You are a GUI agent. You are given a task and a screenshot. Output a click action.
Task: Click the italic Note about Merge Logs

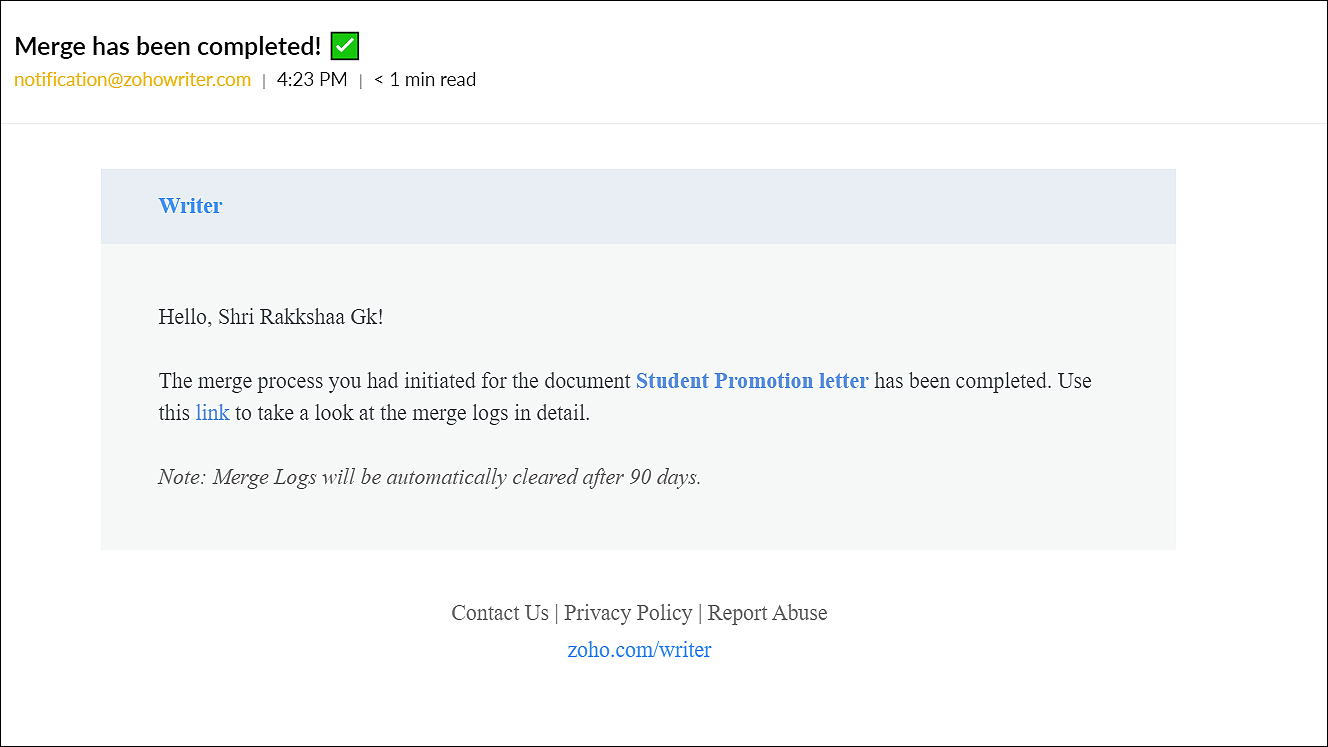[x=430, y=477]
